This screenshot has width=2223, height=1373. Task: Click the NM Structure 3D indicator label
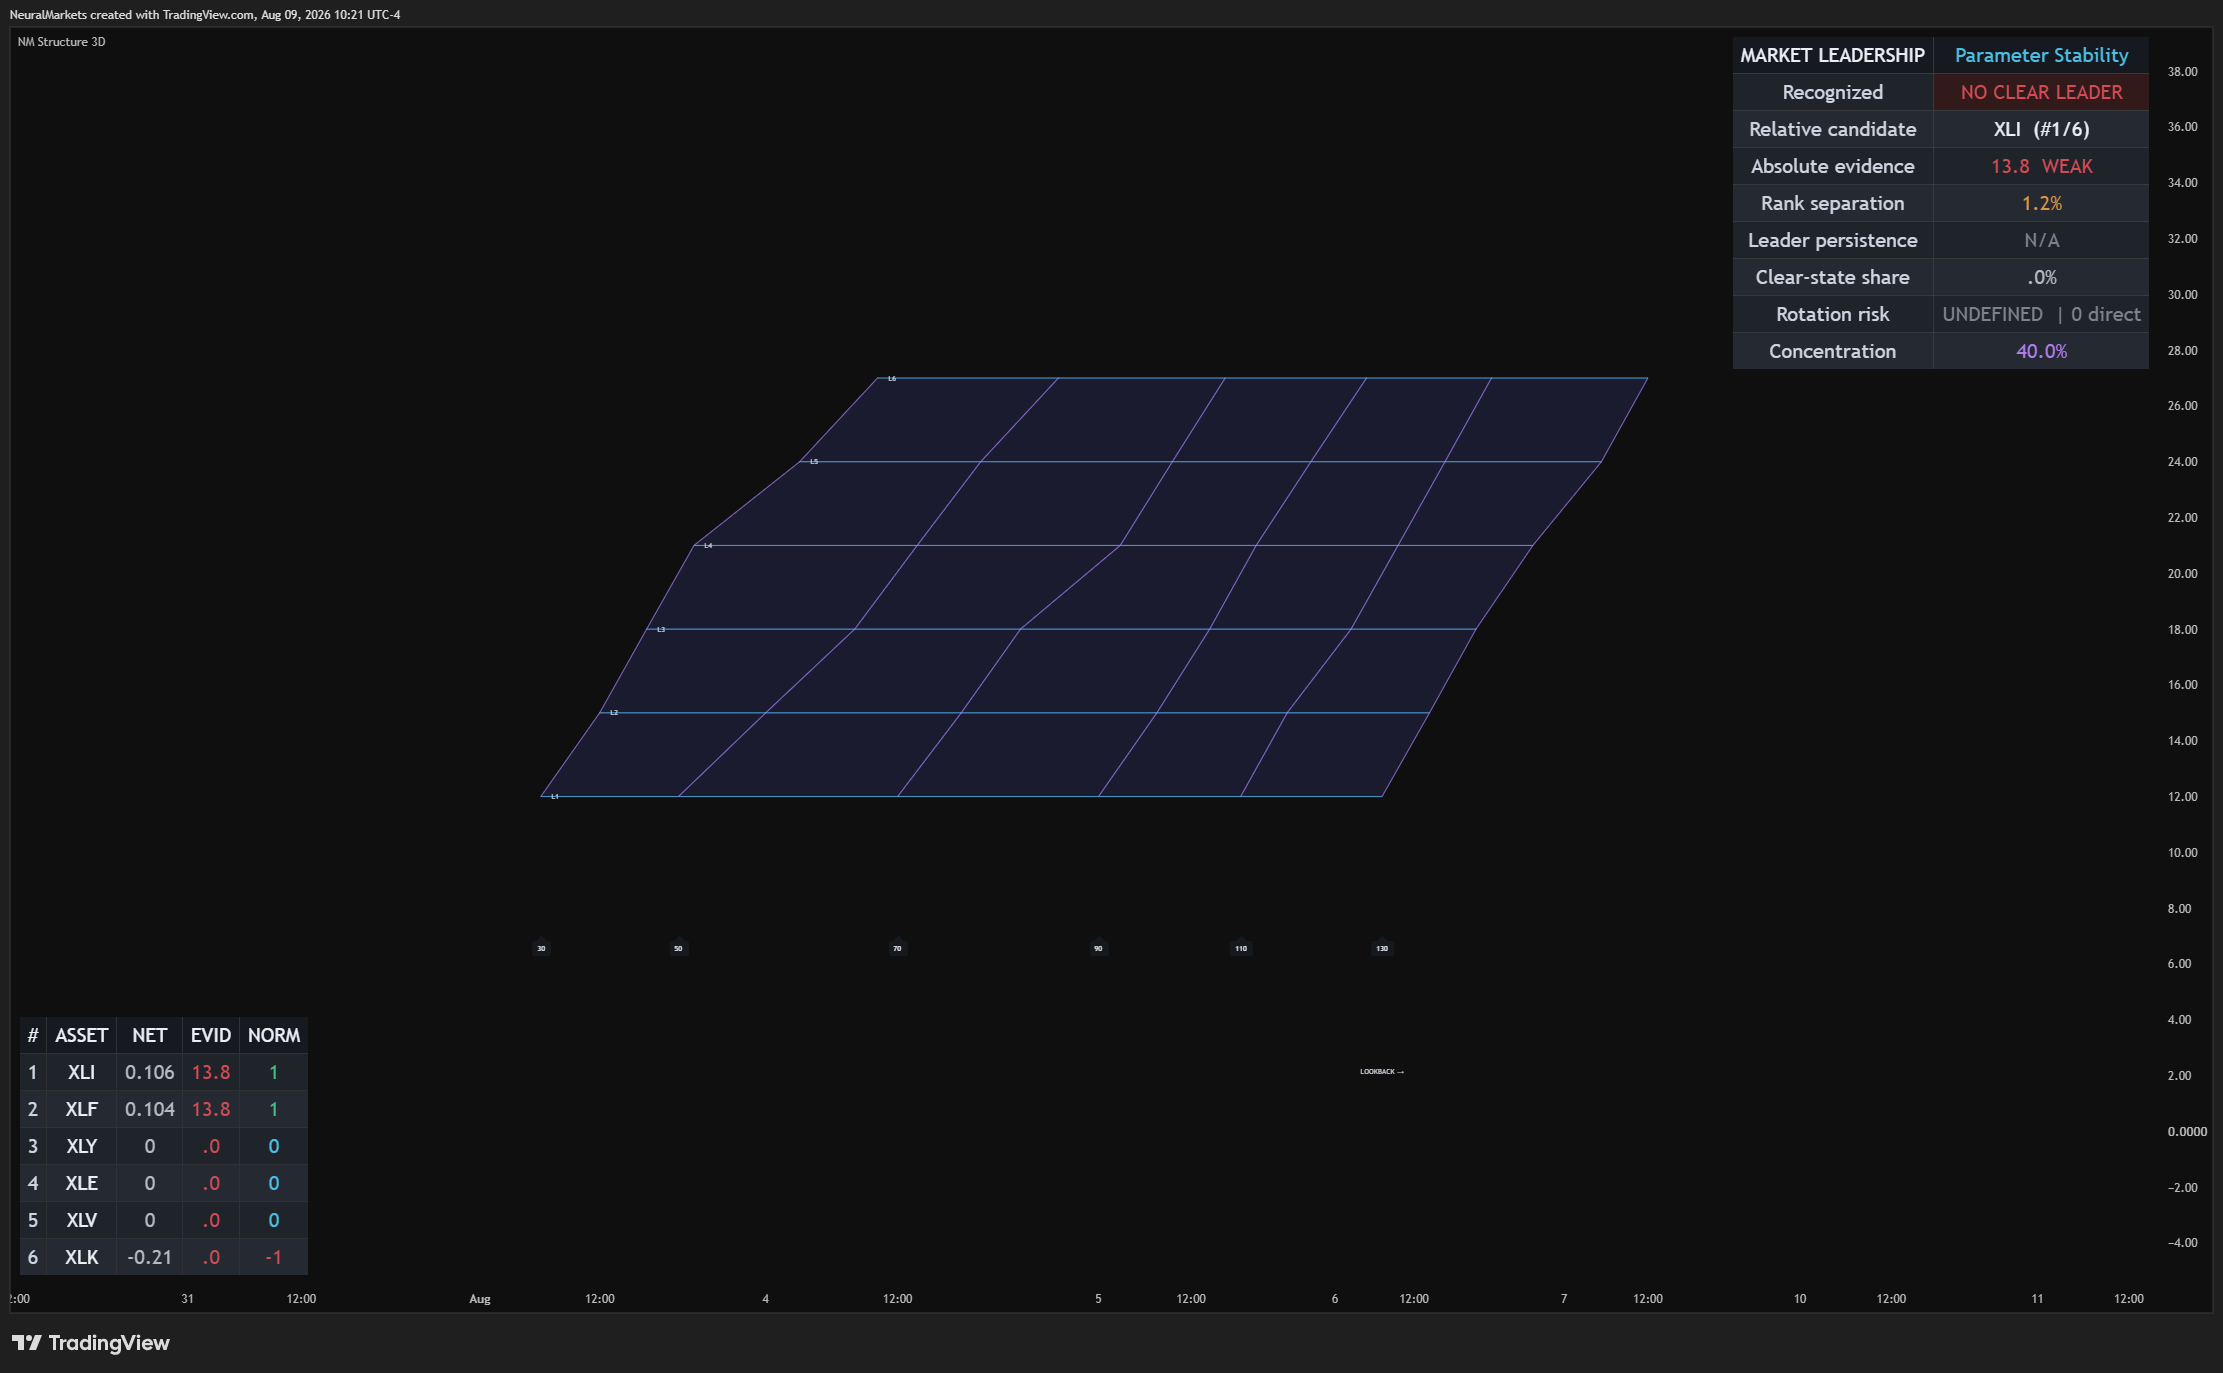tap(61, 42)
